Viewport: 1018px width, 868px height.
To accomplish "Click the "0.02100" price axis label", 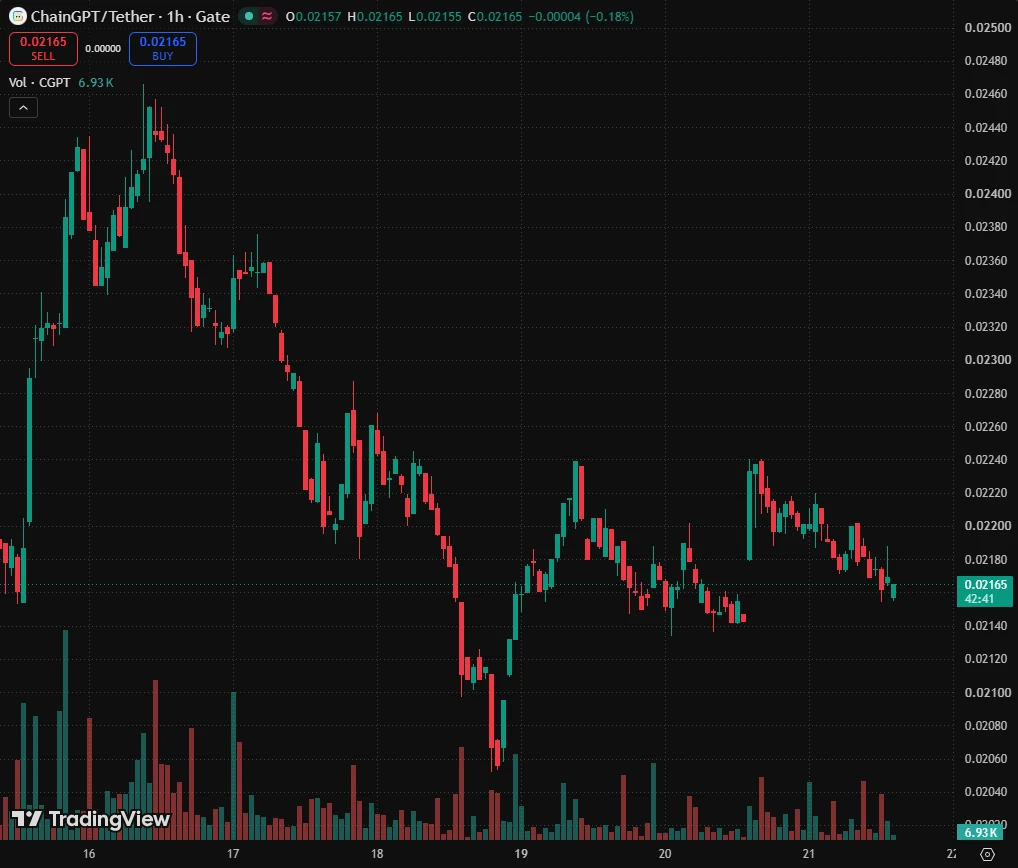I will click(x=987, y=692).
